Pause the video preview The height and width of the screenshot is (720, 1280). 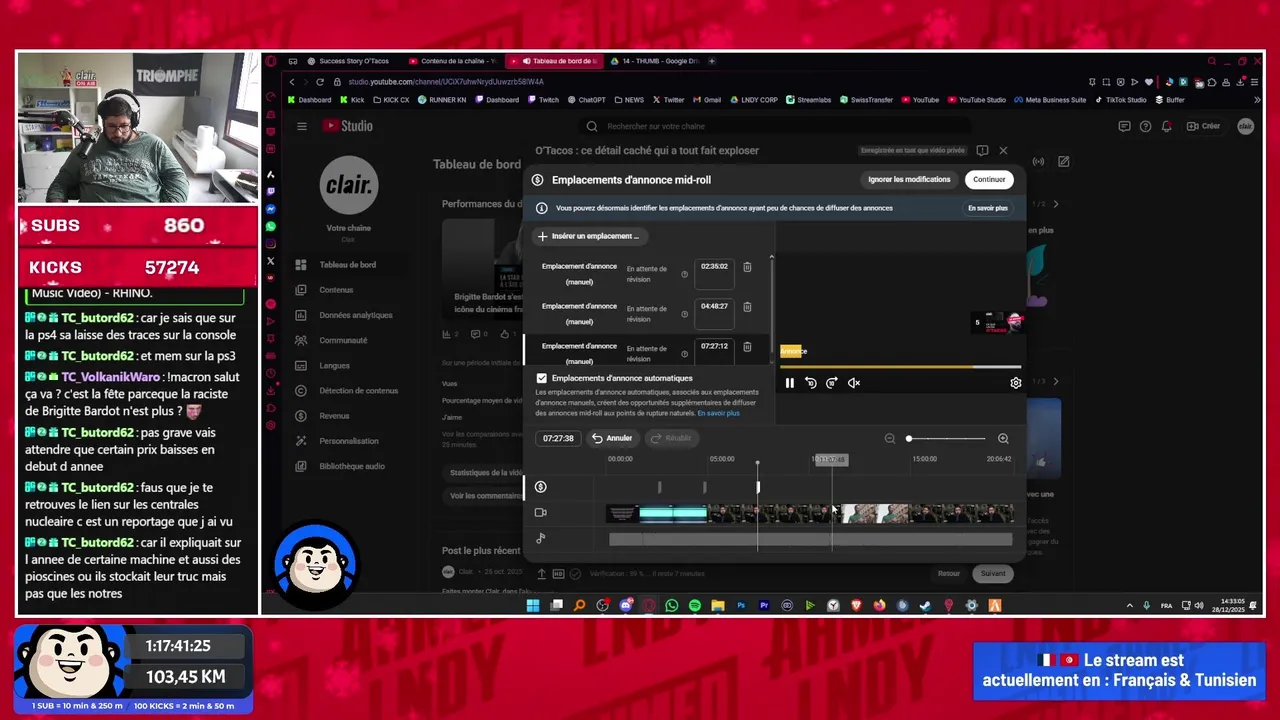(x=790, y=383)
